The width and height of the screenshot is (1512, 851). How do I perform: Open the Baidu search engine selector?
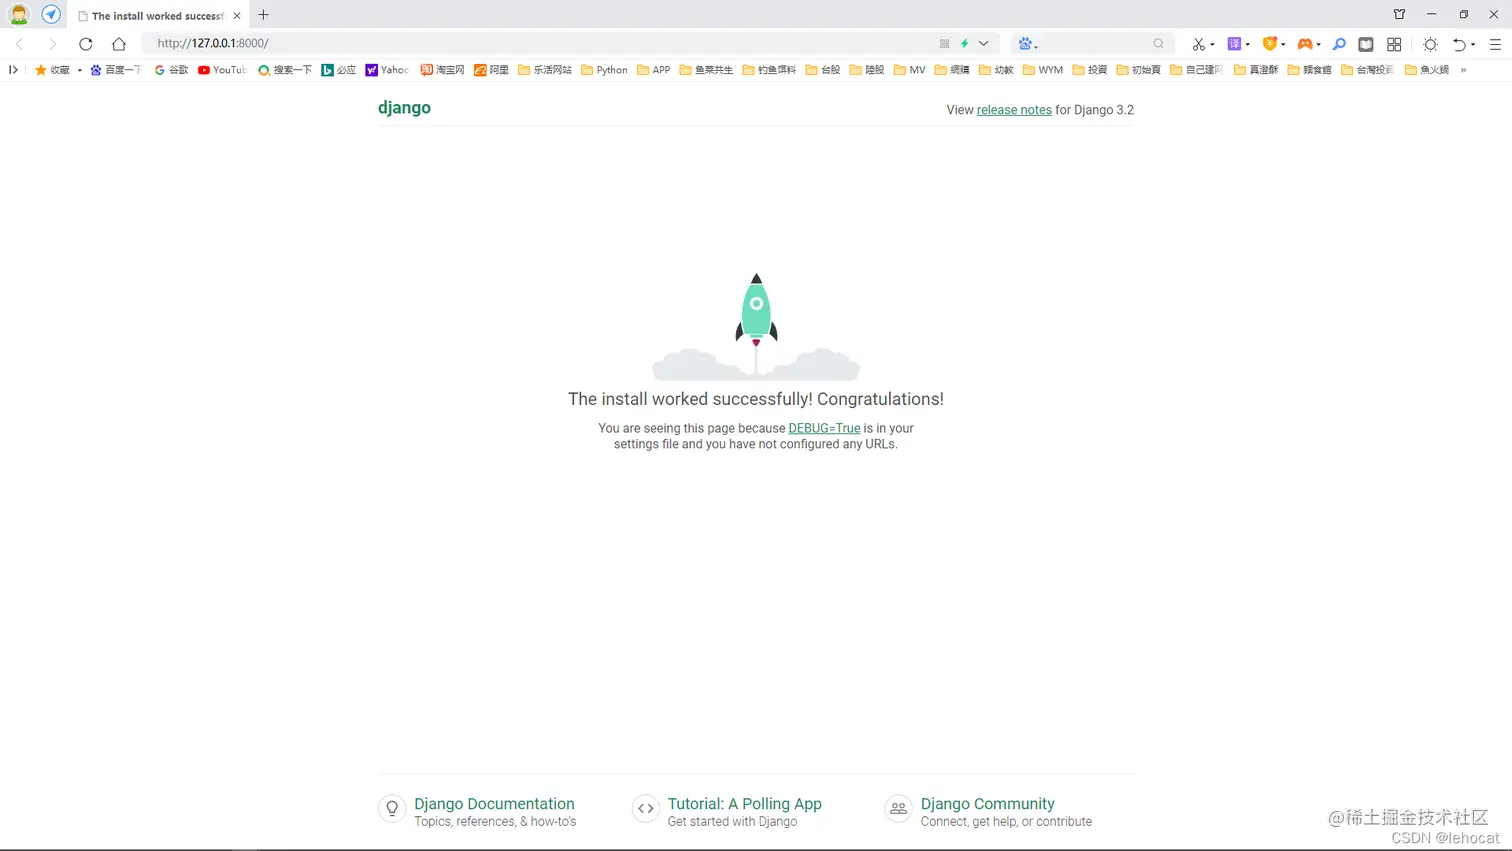tap(1028, 44)
